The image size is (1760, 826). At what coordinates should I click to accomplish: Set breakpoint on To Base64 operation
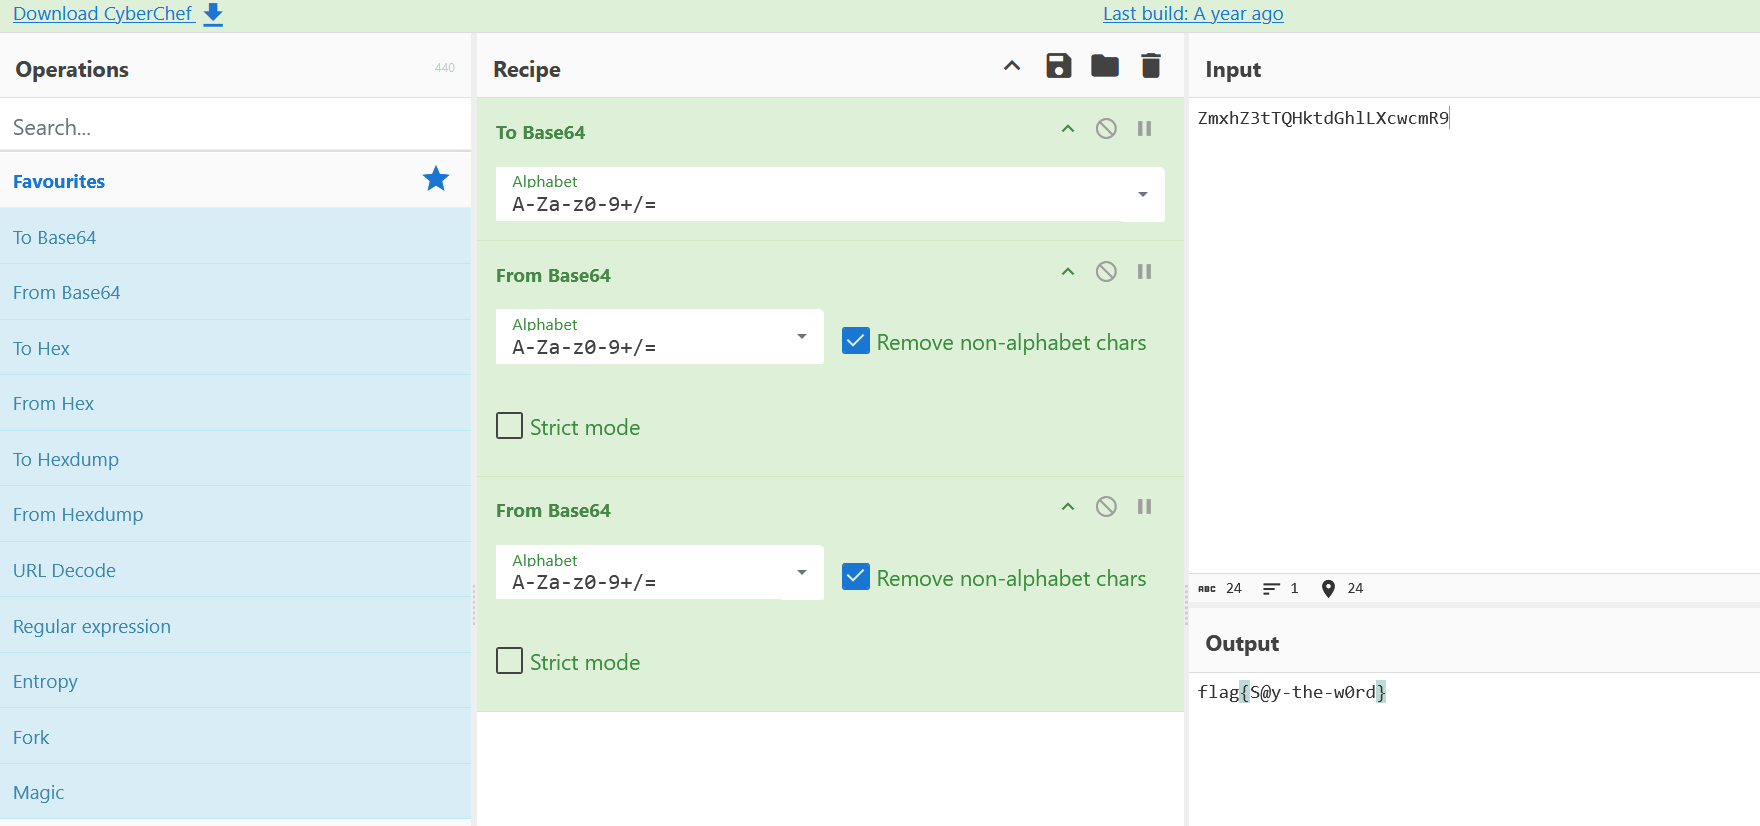1144,129
